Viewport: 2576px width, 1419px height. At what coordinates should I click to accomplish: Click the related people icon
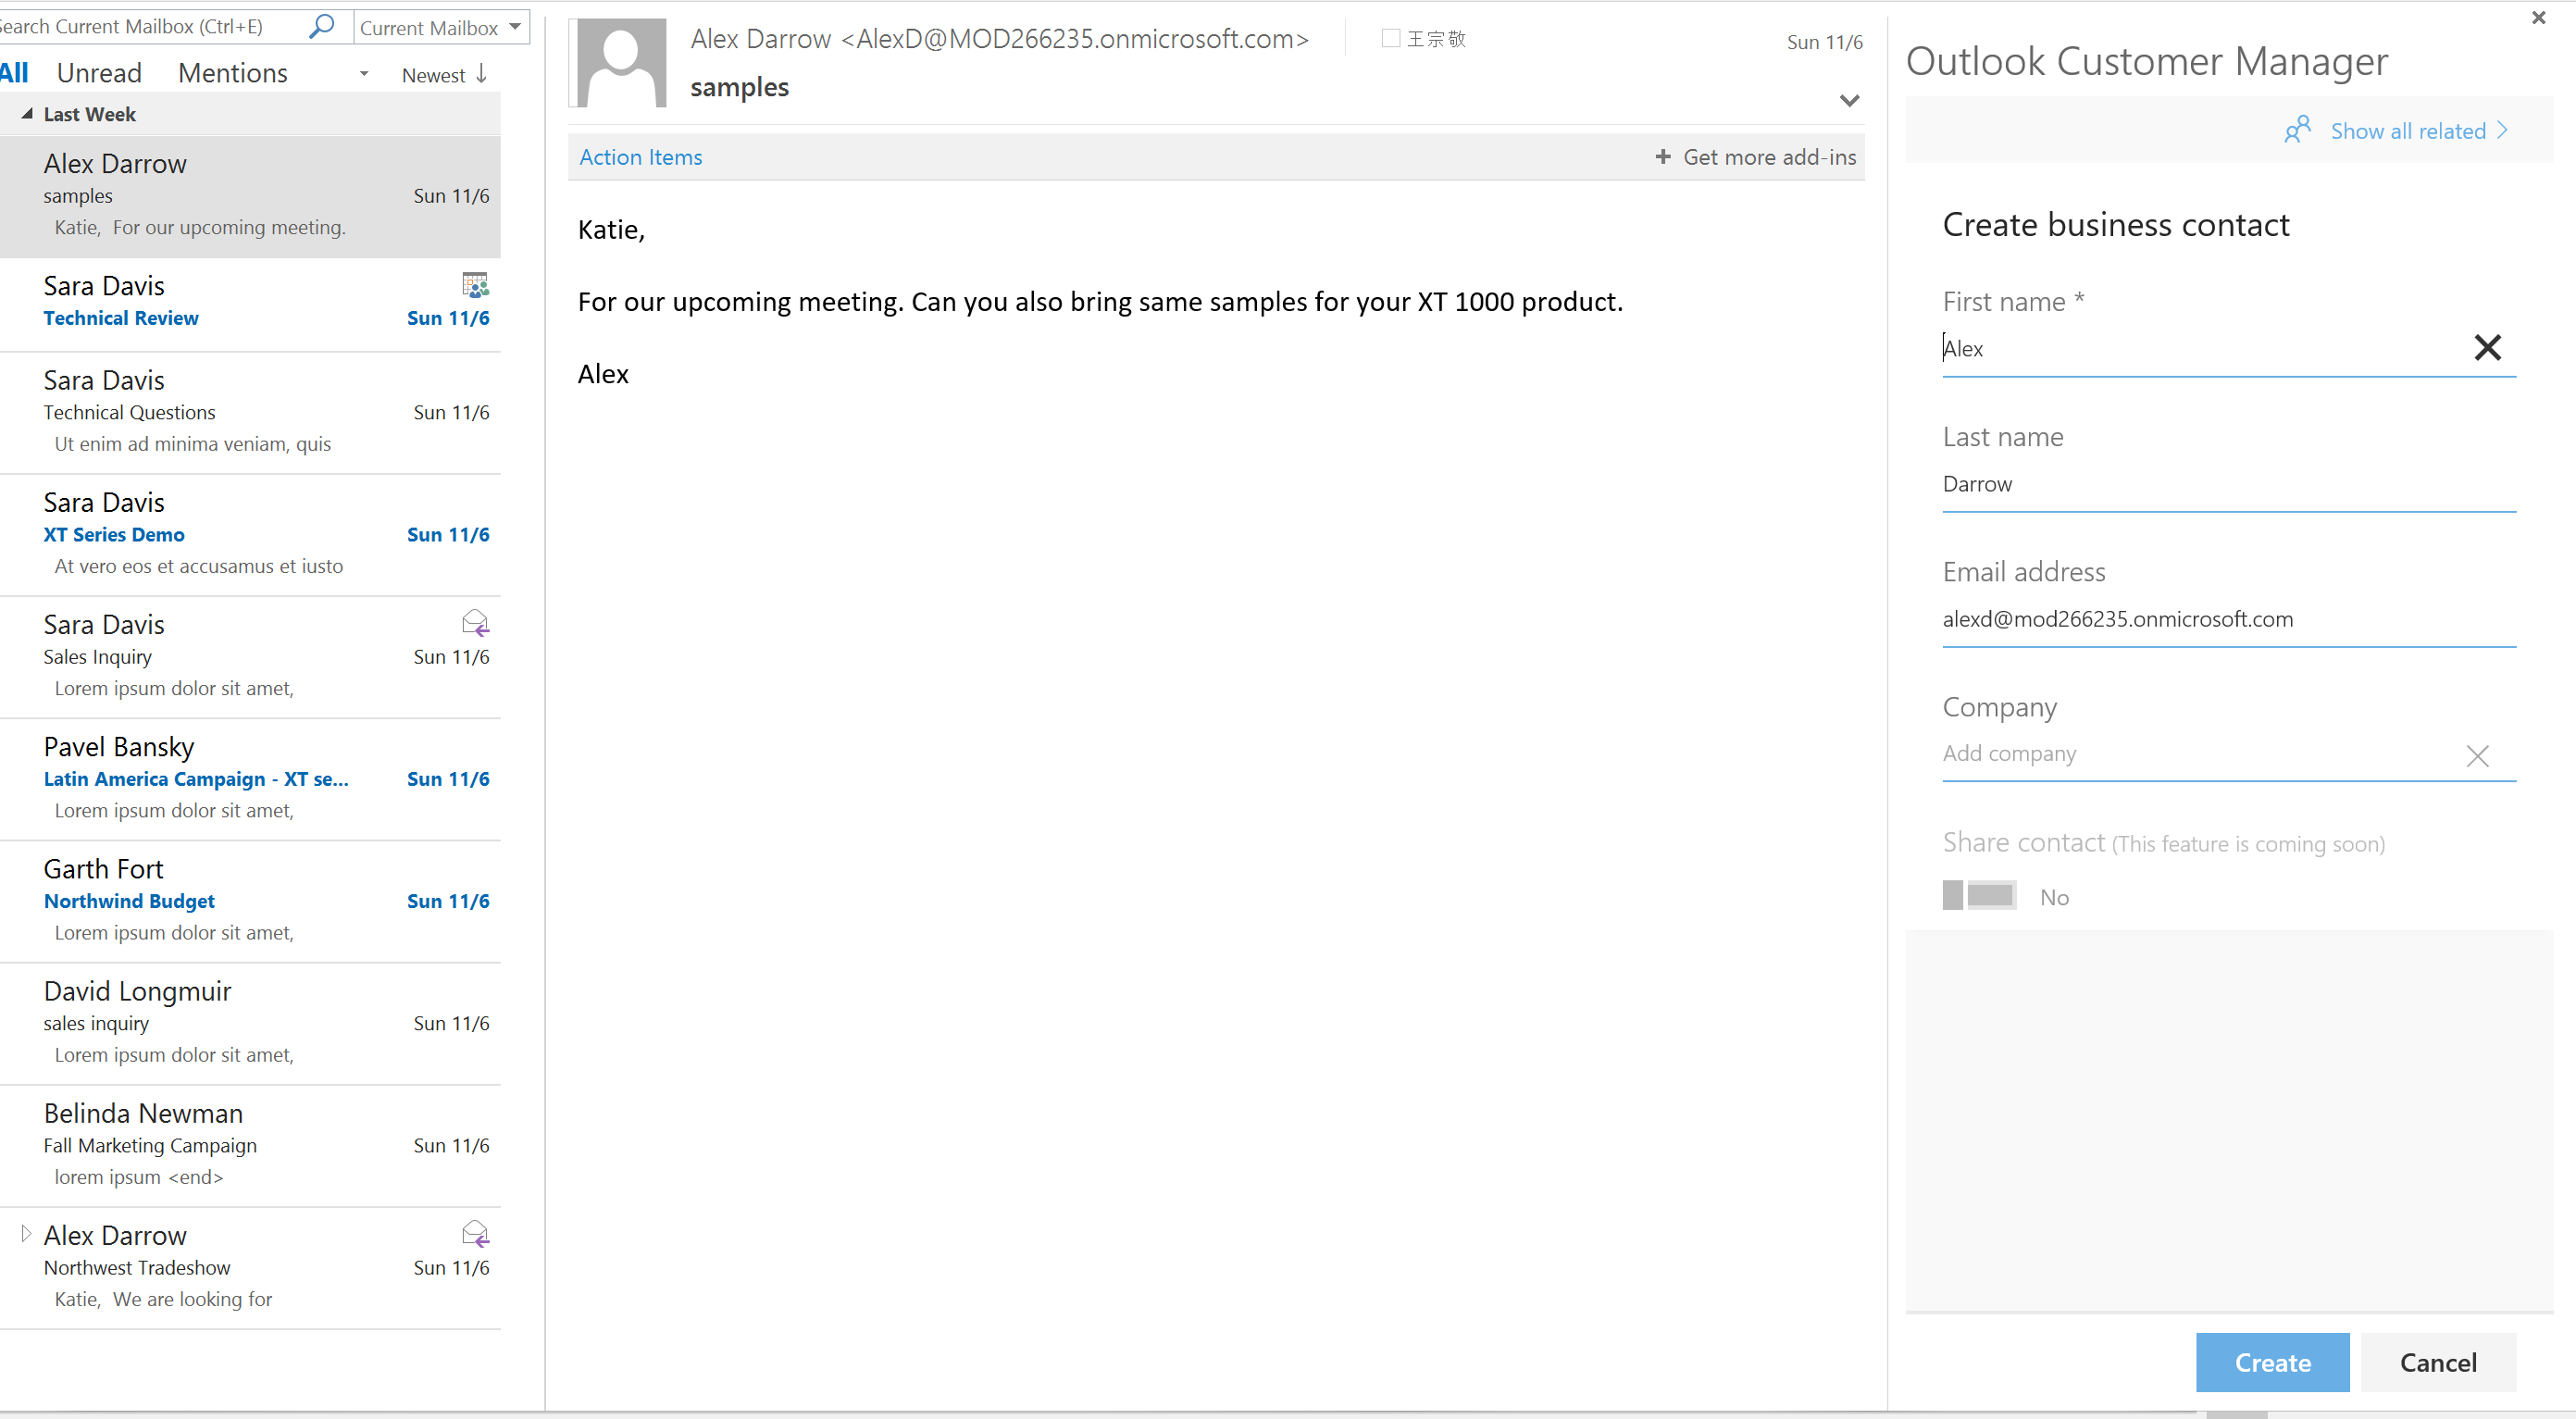point(2297,130)
